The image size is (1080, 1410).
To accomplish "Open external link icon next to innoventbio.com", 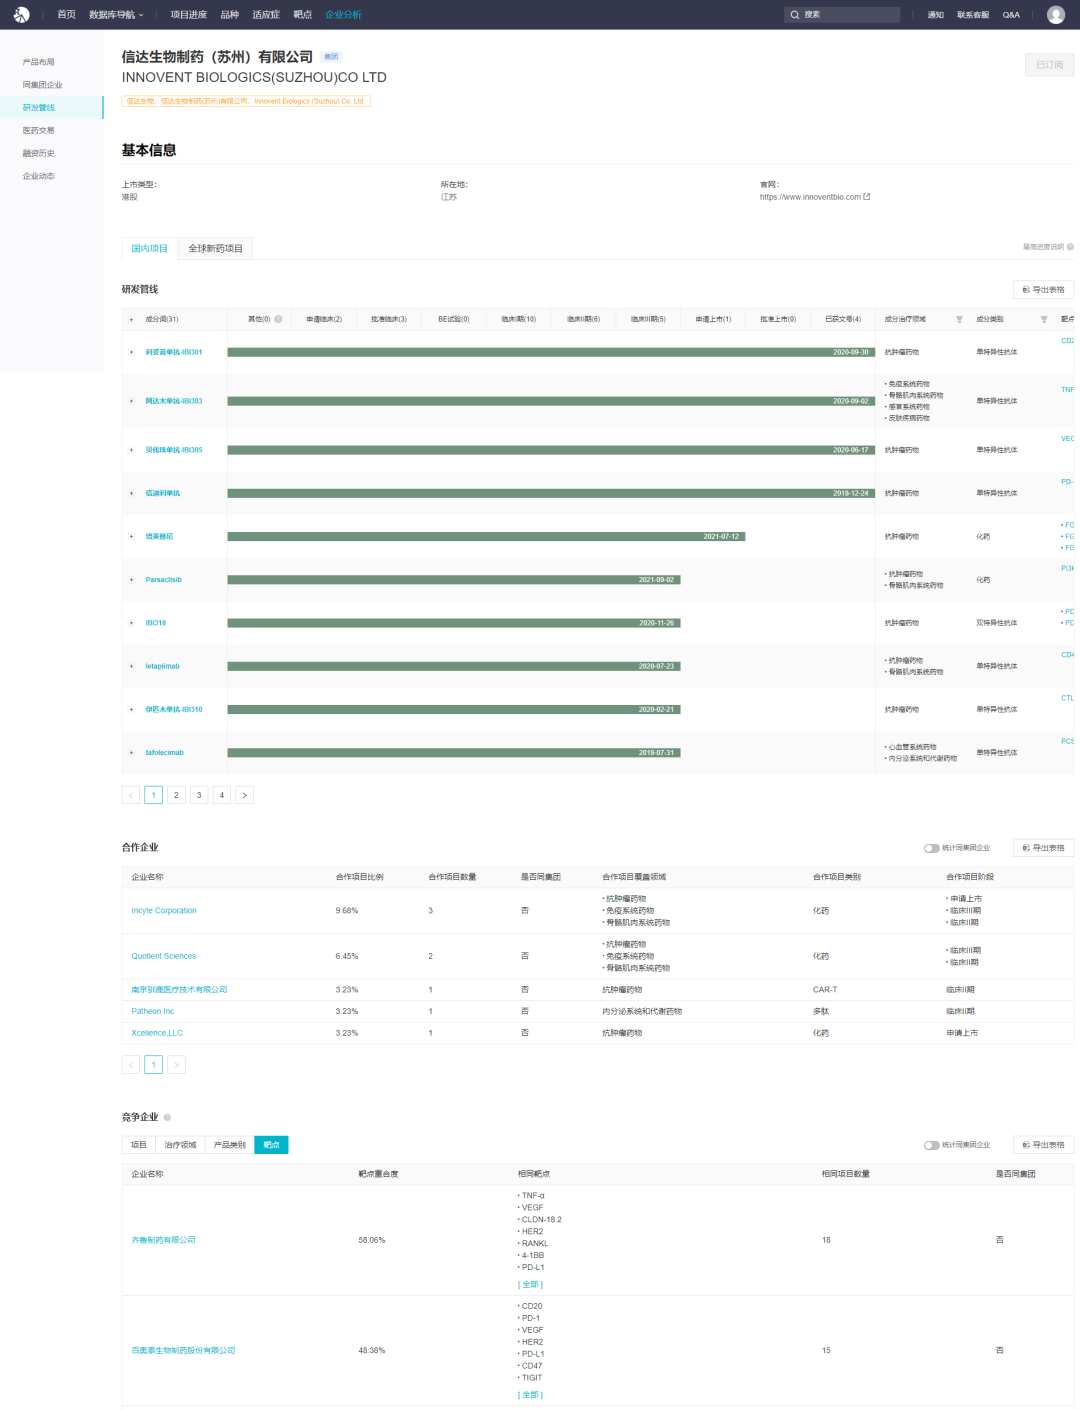I will tap(867, 197).
